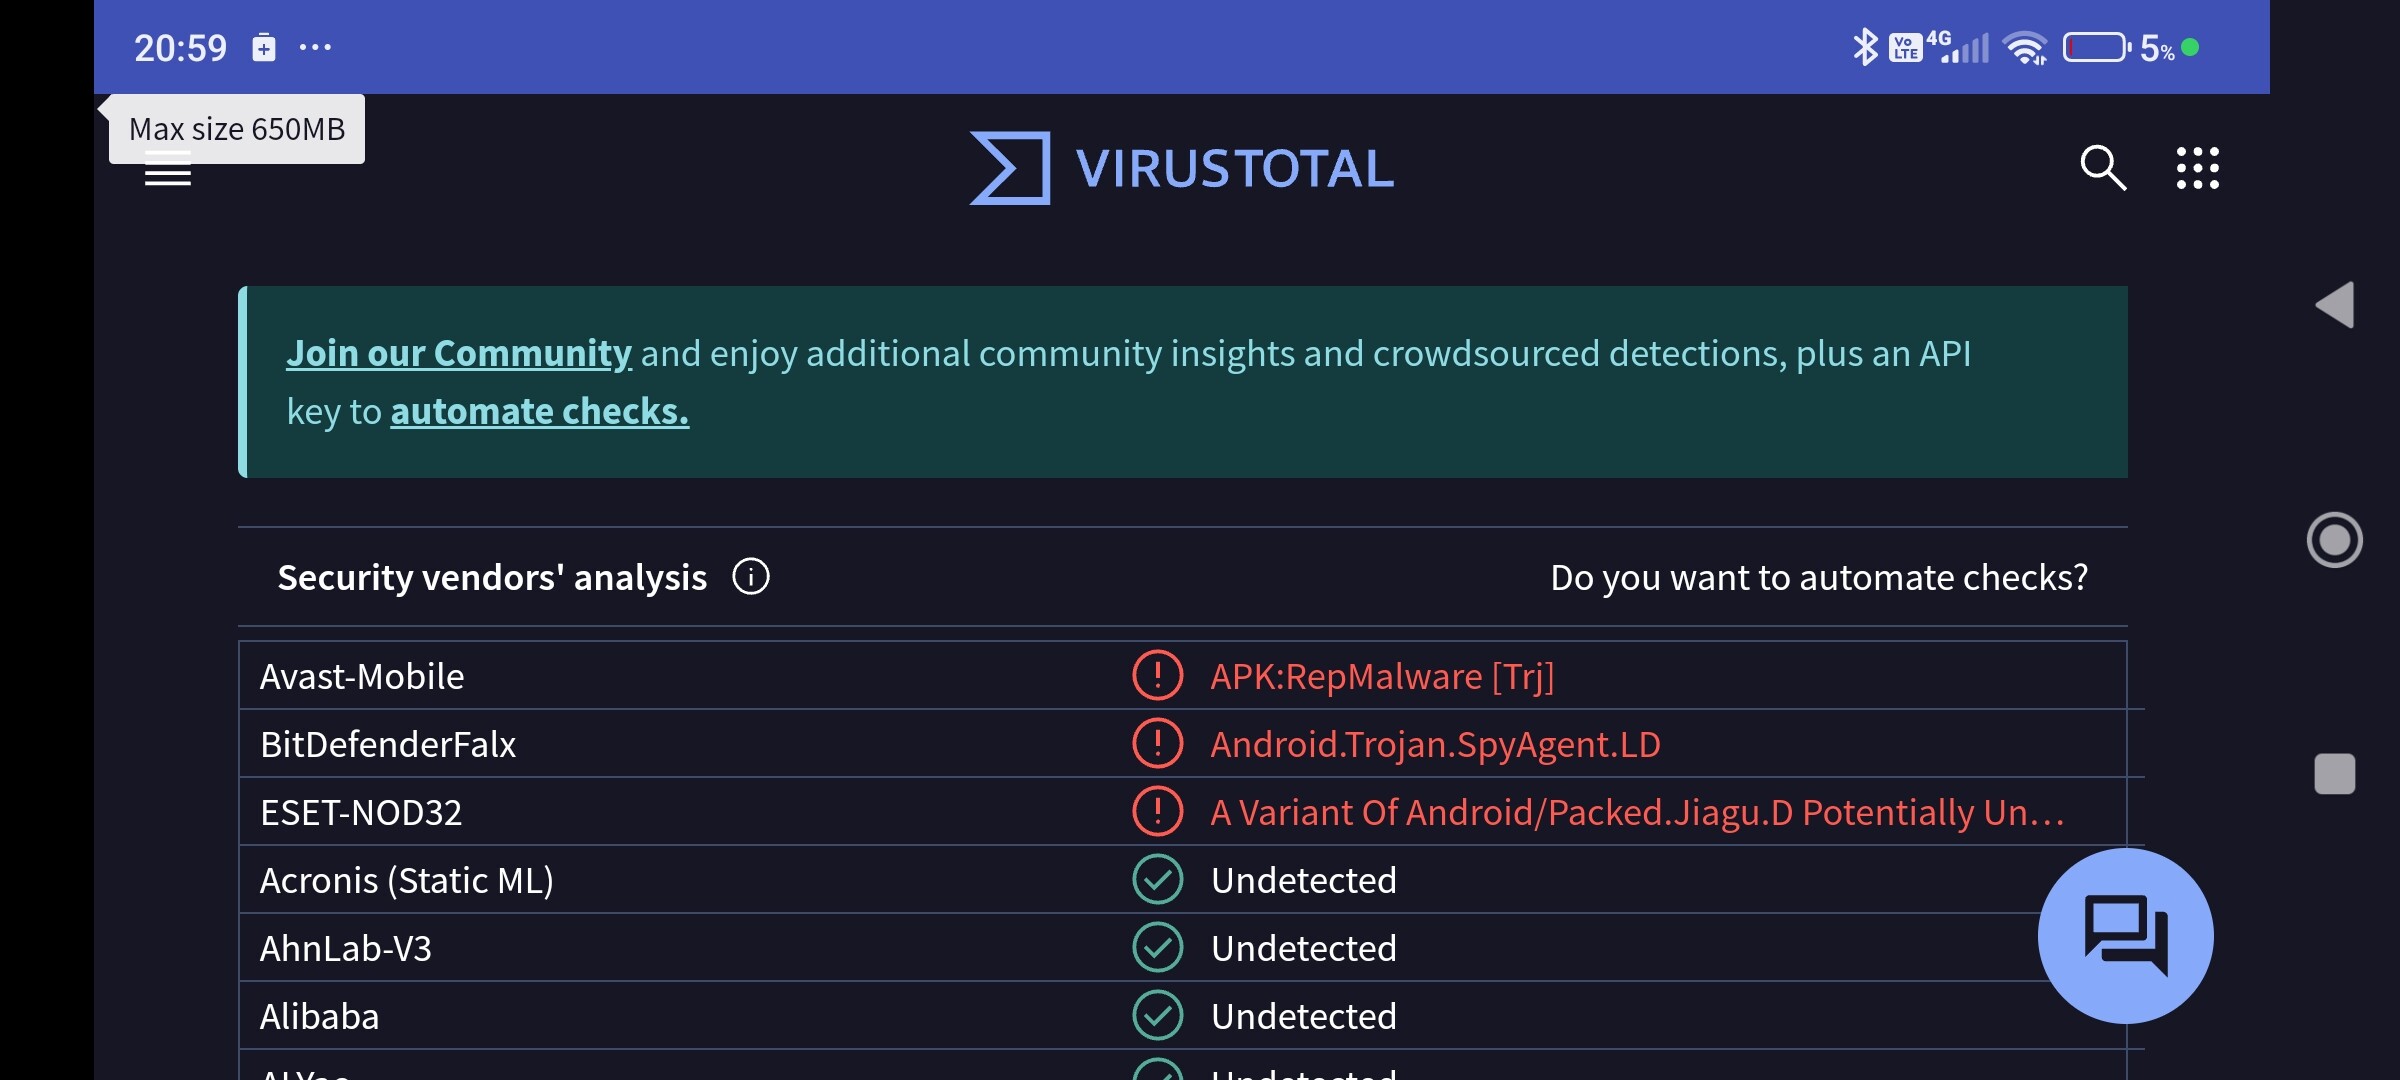Image resolution: width=2400 pixels, height=1080 pixels.
Task: Select the AhnLab-V3 vendor name
Action: click(346, 948)
